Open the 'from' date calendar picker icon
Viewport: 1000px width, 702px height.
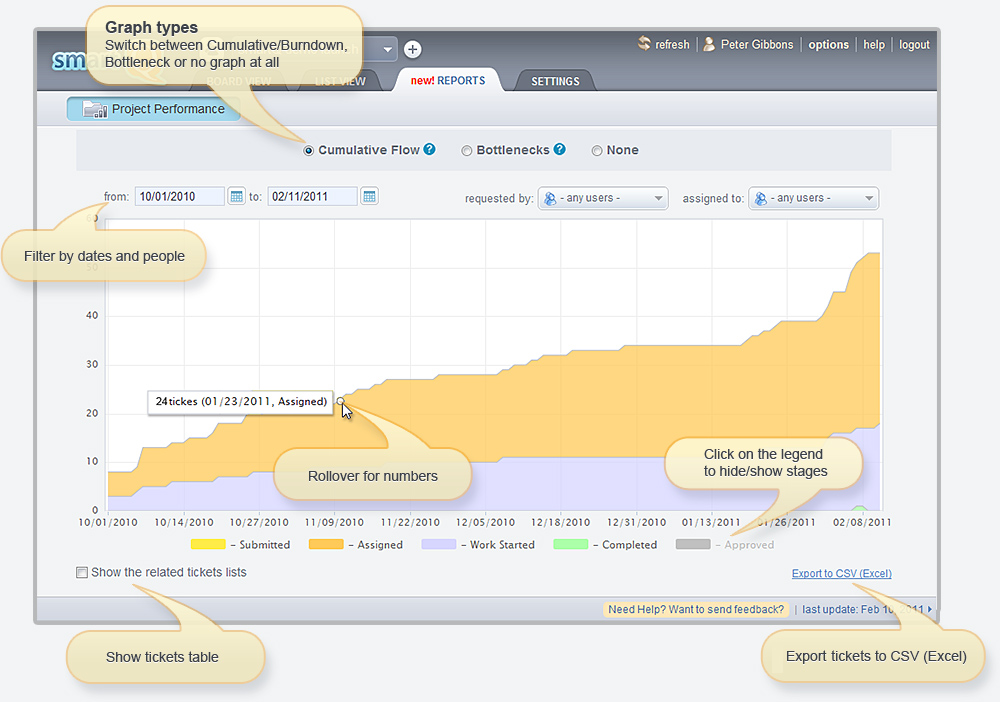[x=237, y=197]
